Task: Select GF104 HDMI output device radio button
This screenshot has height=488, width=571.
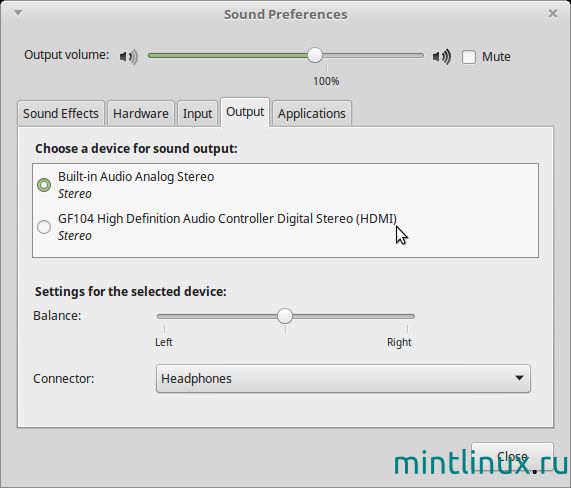Action: pos(44,227)
